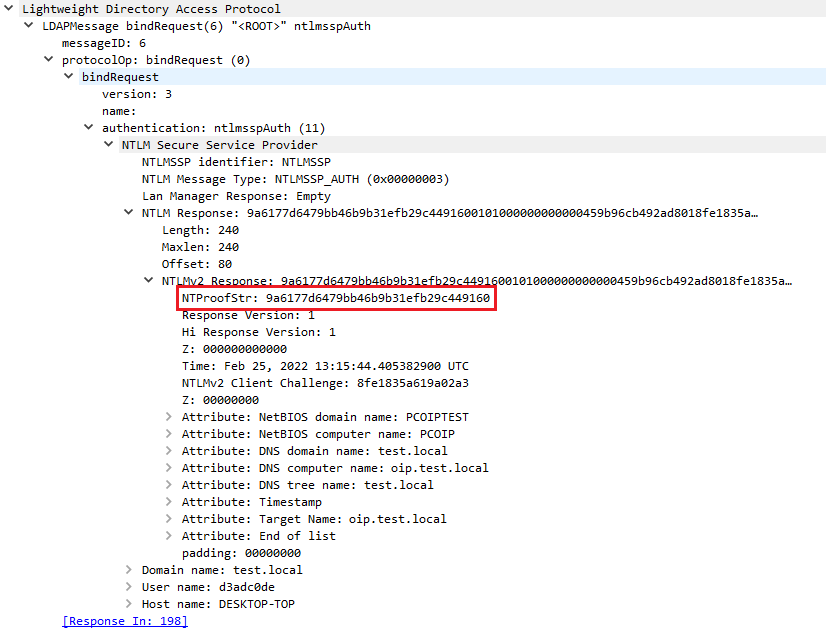
Task: Collapse the authentication: ntlmsspAuth (11) node
Action: click(x=88, y=127)
